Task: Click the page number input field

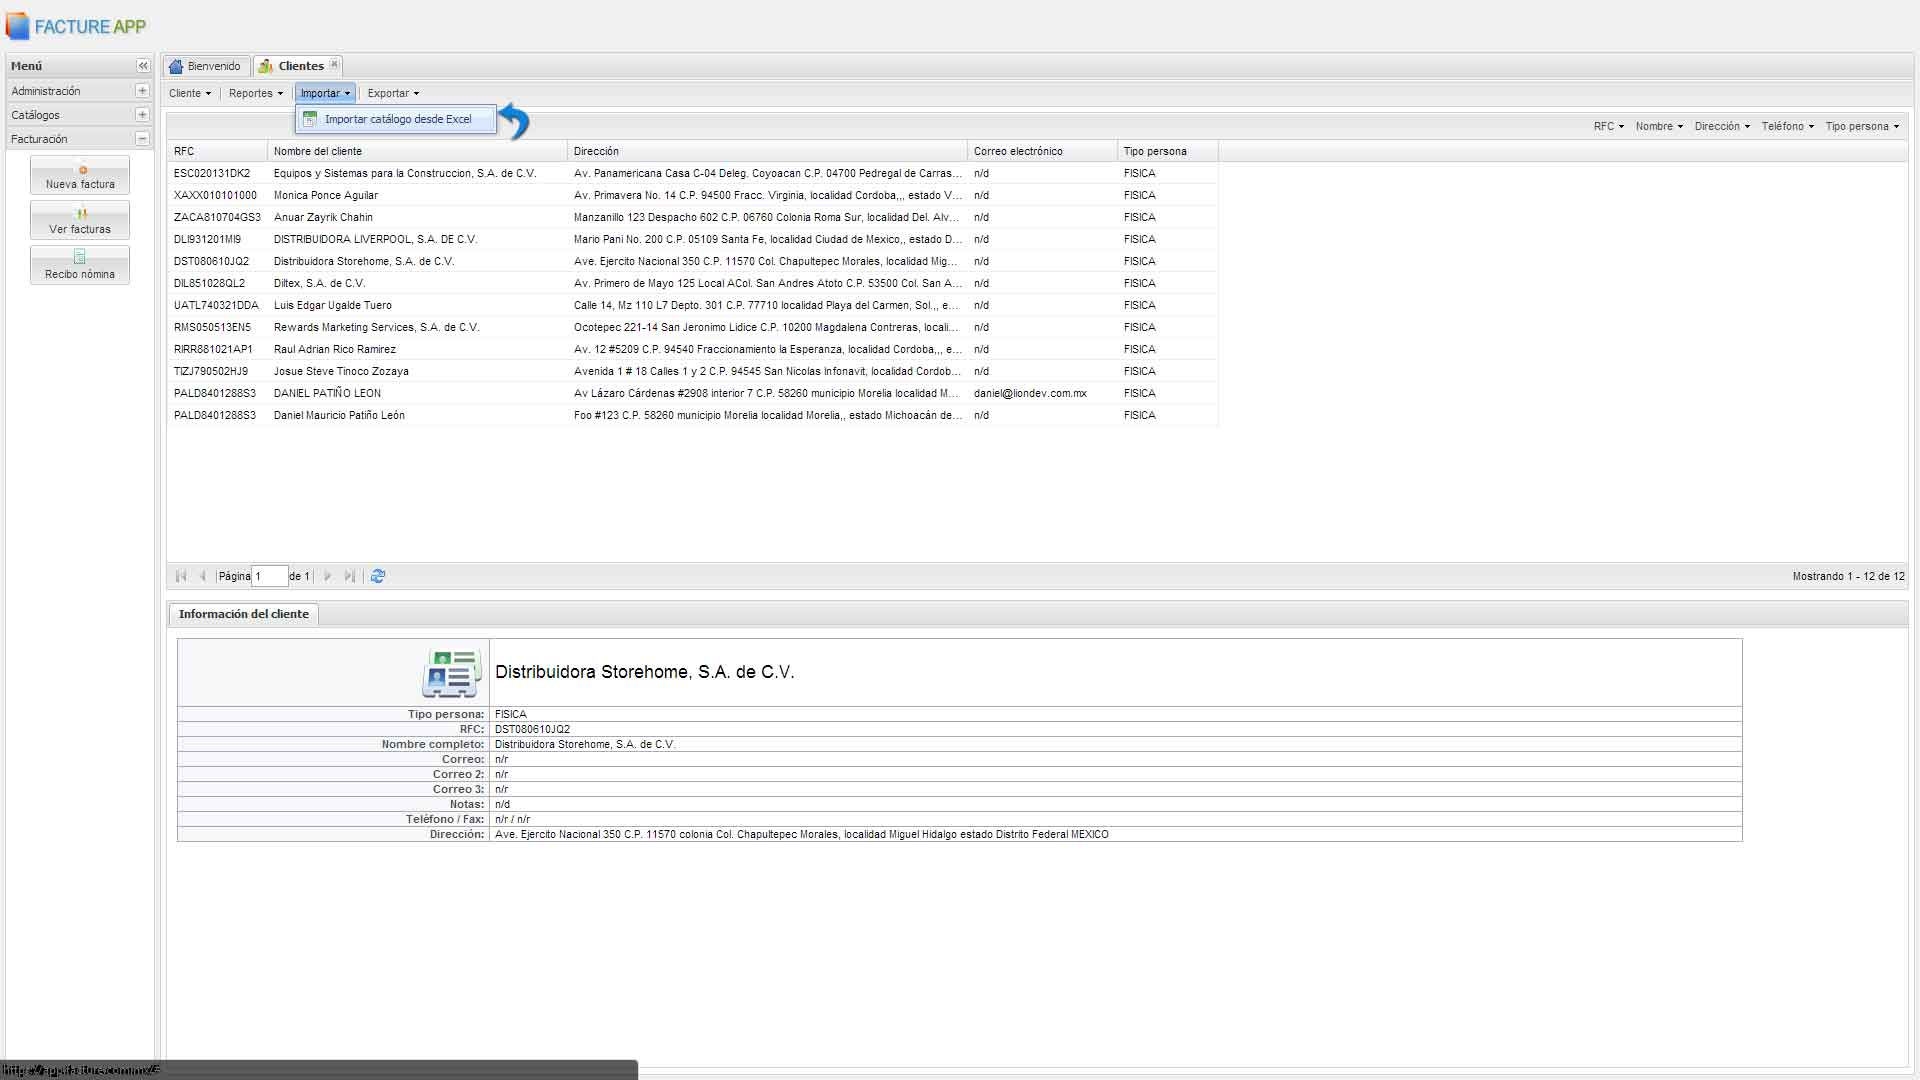Action: click(269, 576)
